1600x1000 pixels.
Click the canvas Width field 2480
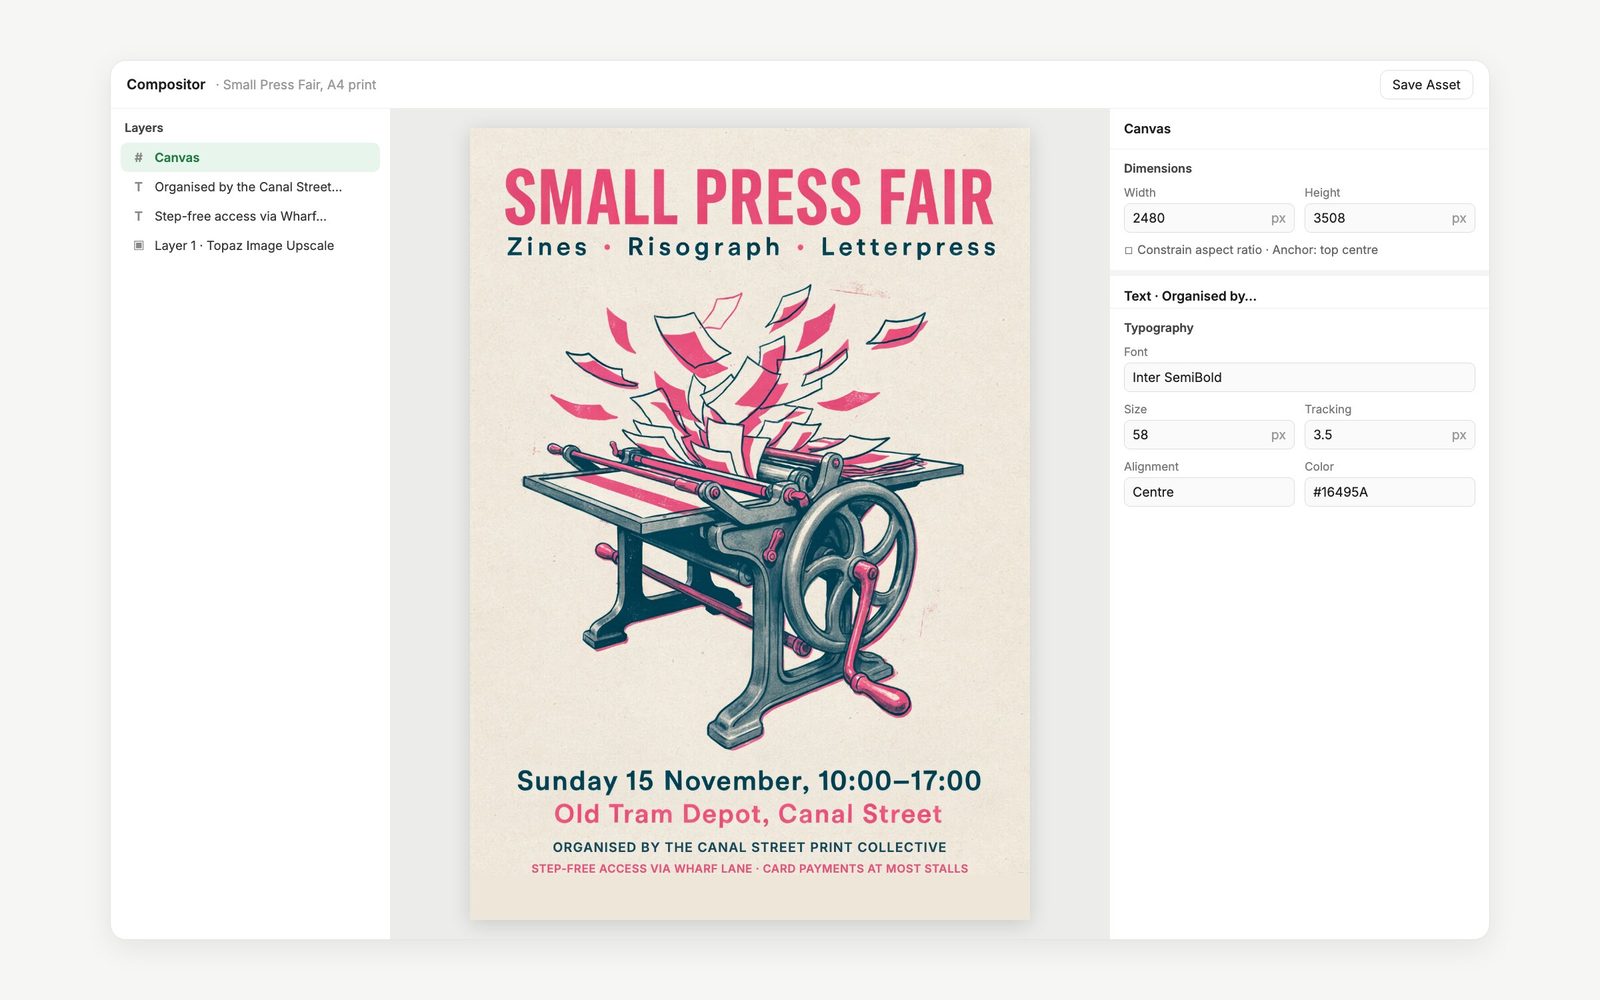[1209, 218]
